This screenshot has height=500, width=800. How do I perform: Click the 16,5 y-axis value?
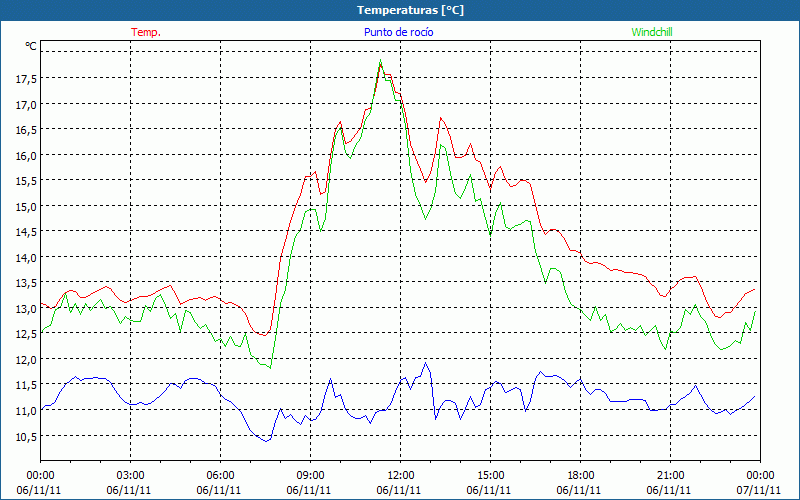(26, 130)
